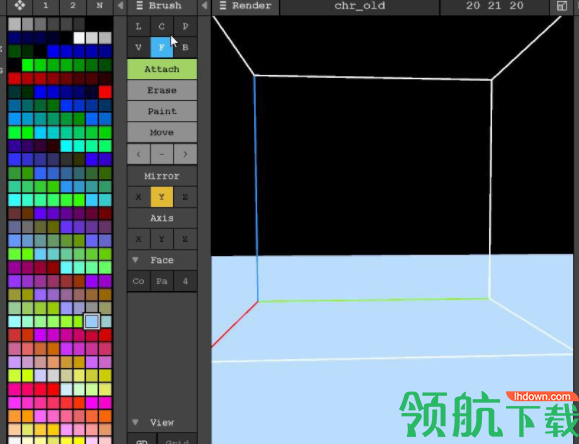579x444 pixels.
Task: Pick the bright red swatch beside dark blues
Action: click(105, 92)
